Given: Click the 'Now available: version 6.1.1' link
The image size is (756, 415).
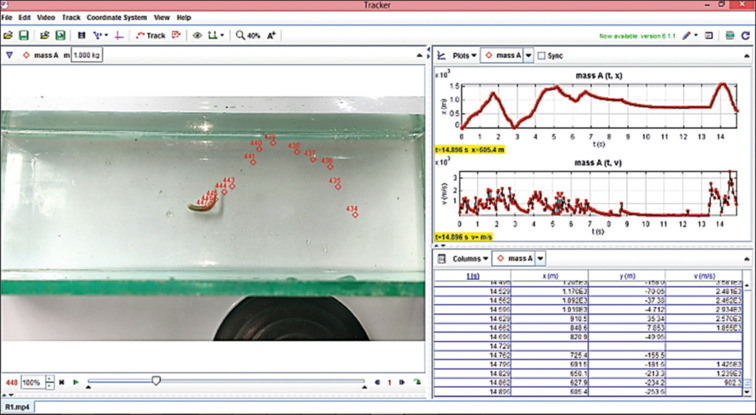Looking at the screenshot, I should [x=634, y=35].
